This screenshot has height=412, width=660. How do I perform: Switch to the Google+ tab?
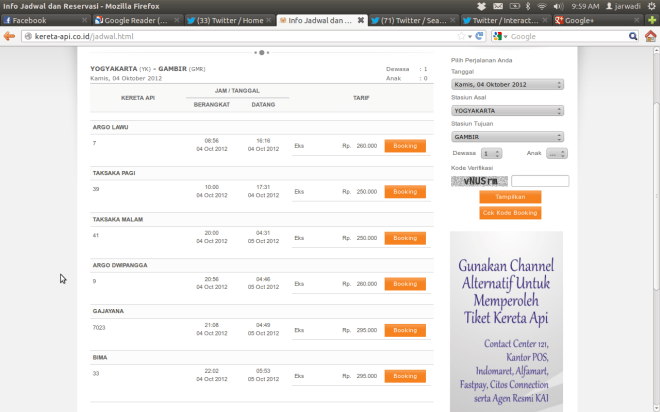pos(598,20)
